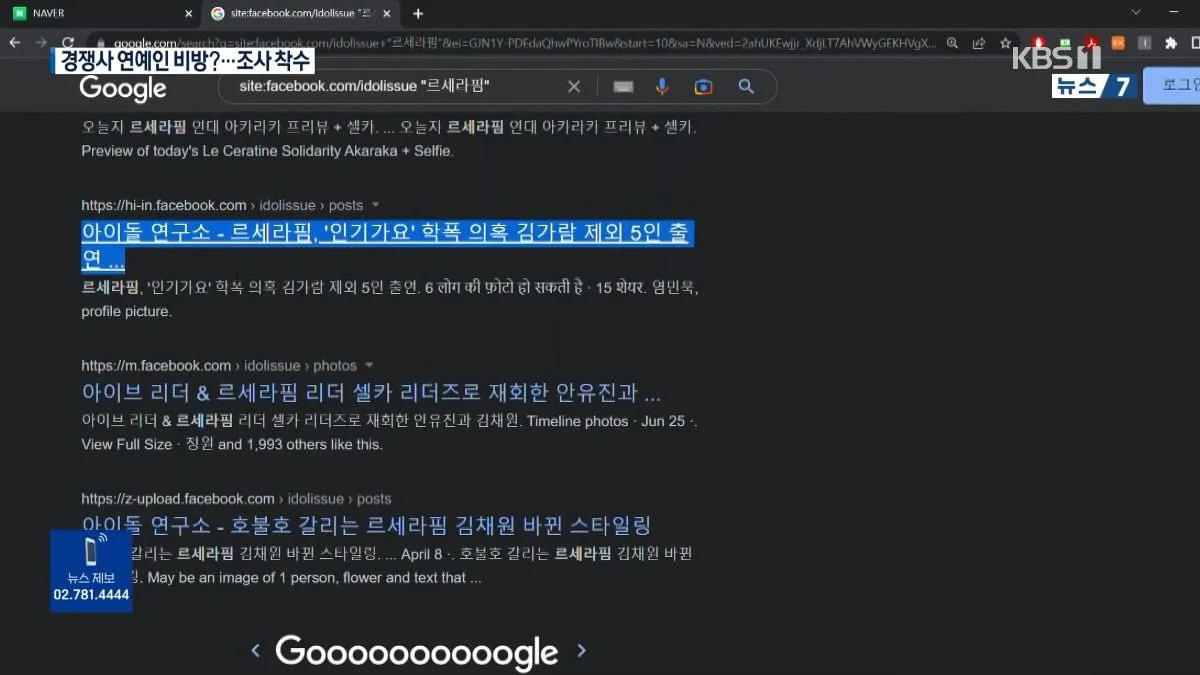Open the Extensions puzzle menu
Screen dimensions: 1200x675
(x=1171, y=43)
